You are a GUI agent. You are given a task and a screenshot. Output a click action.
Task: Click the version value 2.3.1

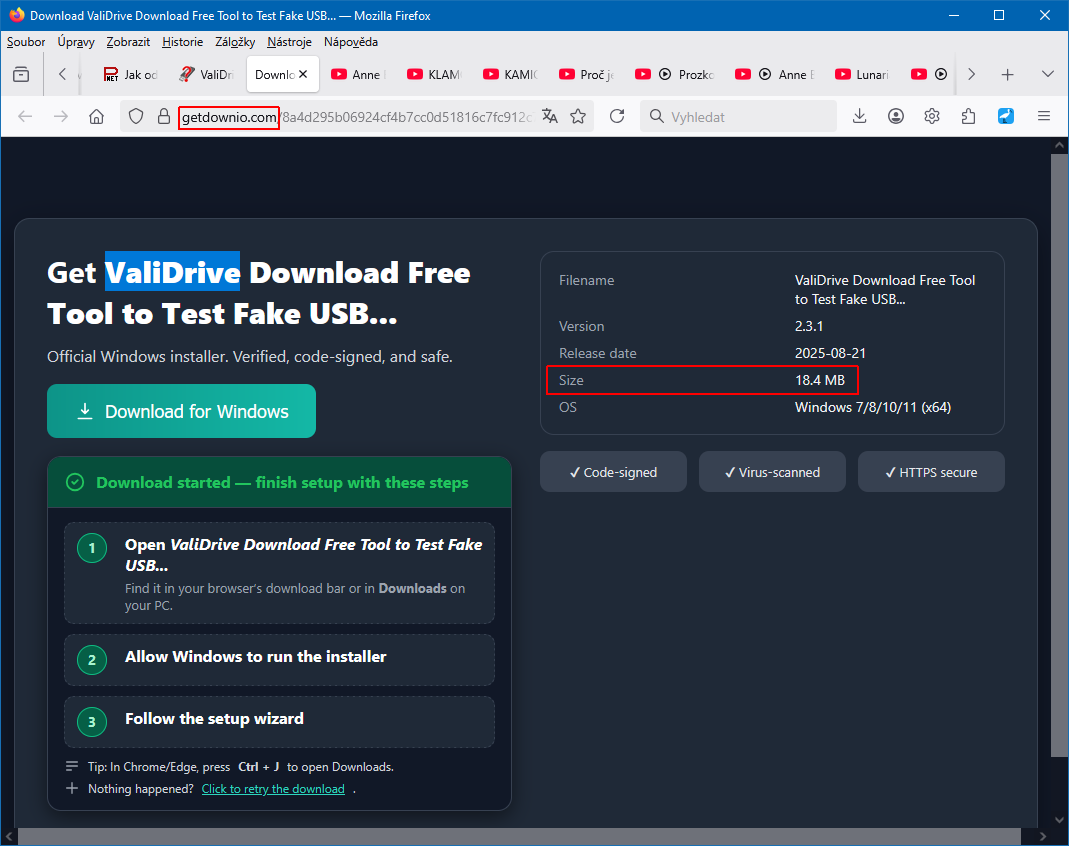[x=809, y=326]
